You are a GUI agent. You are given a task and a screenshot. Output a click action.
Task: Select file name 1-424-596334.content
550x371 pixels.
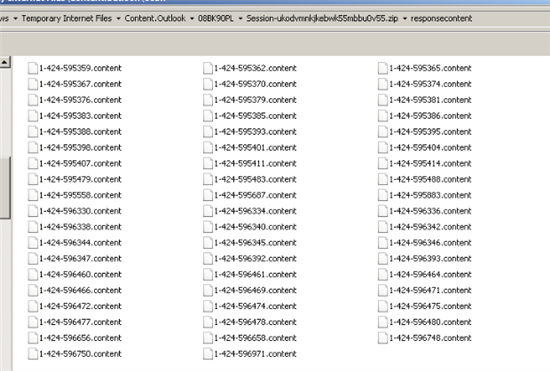(255, 211)
